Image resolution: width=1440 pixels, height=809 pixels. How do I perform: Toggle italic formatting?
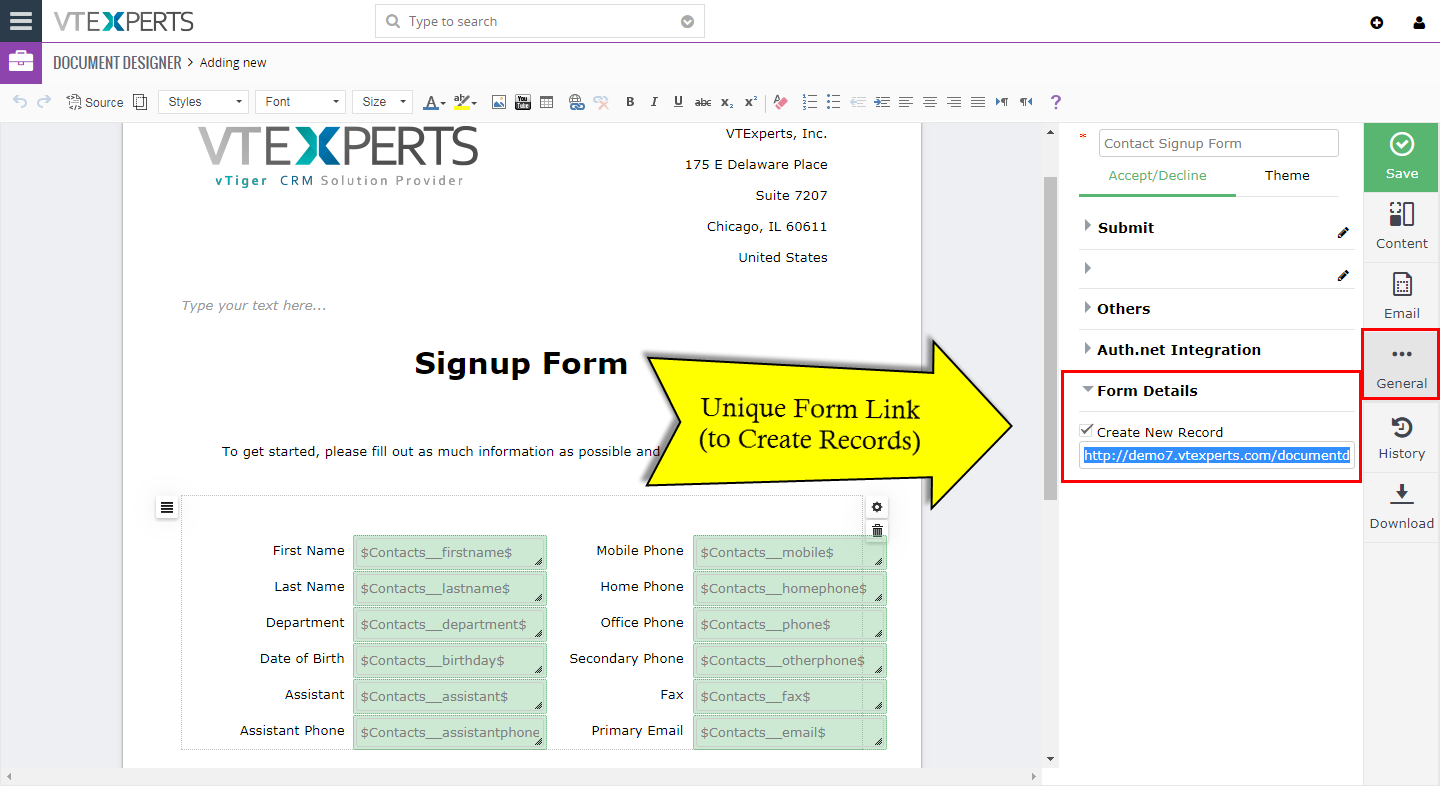[654, 102]
